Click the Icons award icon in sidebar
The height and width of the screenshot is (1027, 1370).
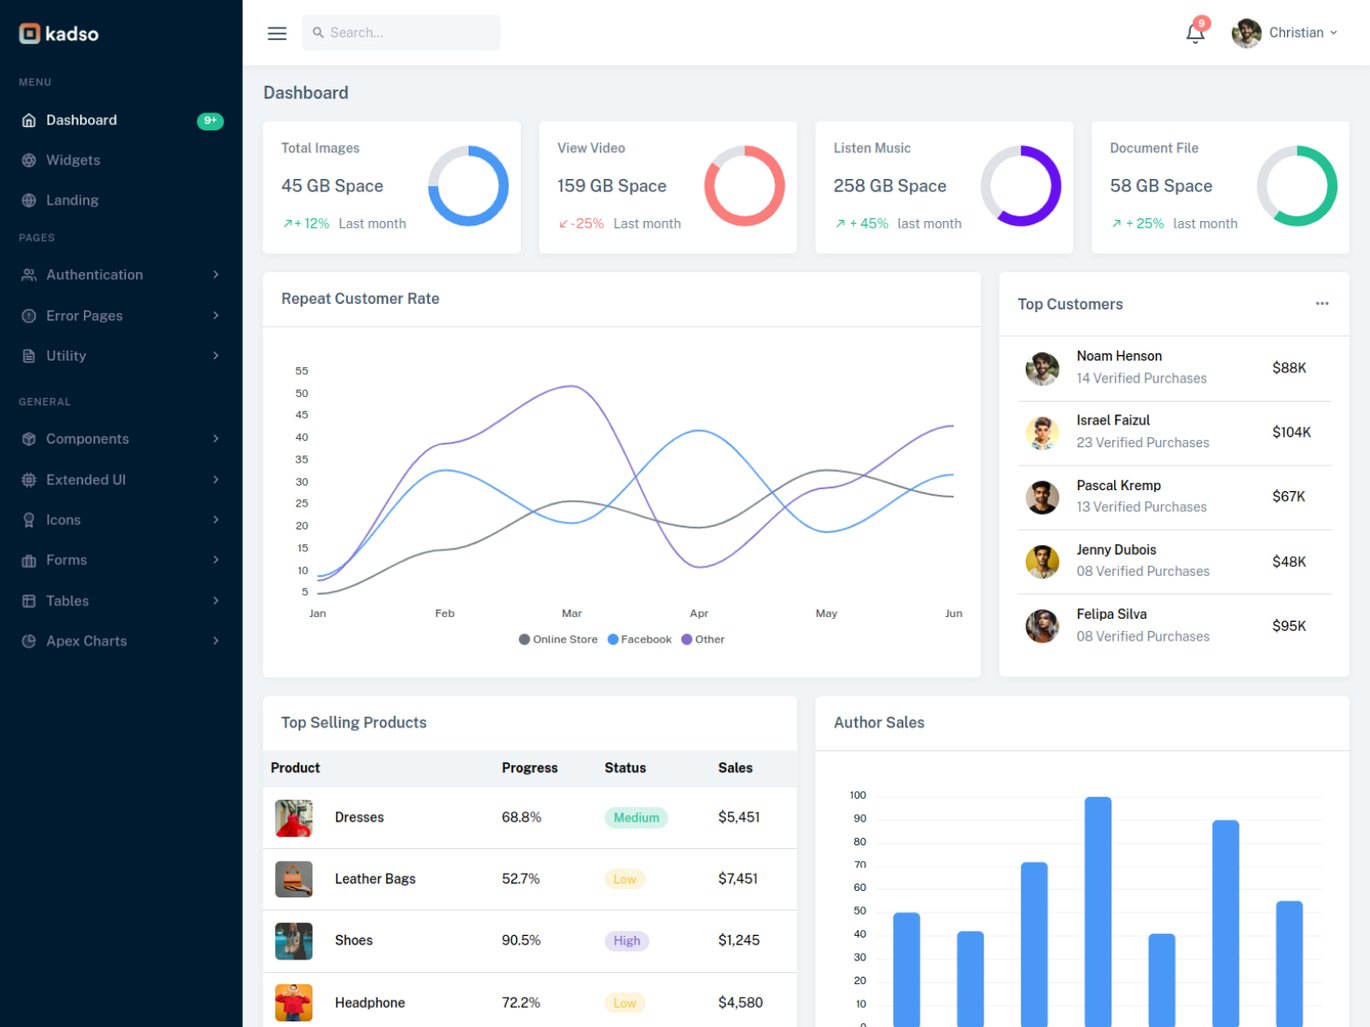(29, 520)
